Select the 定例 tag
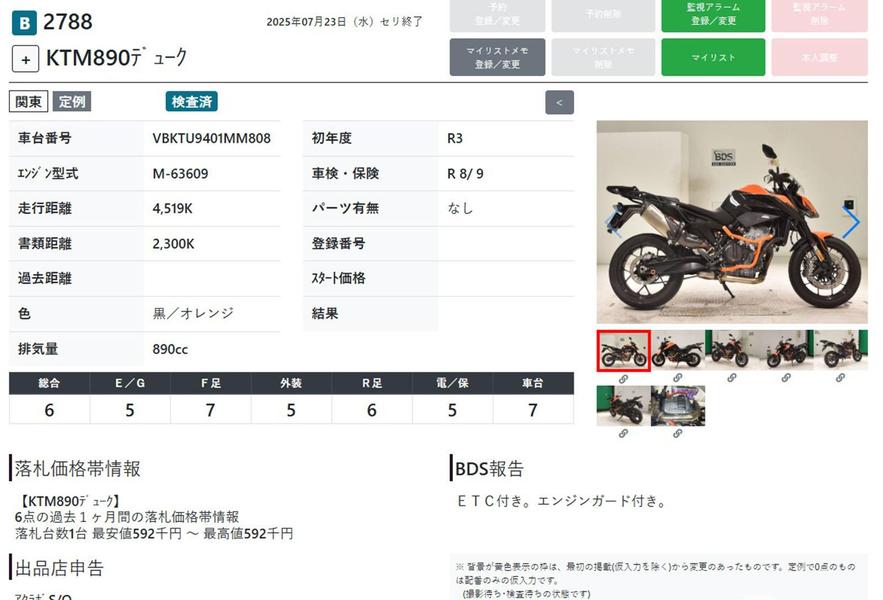Image resolution: width=883 pixels, height=600 pixels. pos(72,101)
